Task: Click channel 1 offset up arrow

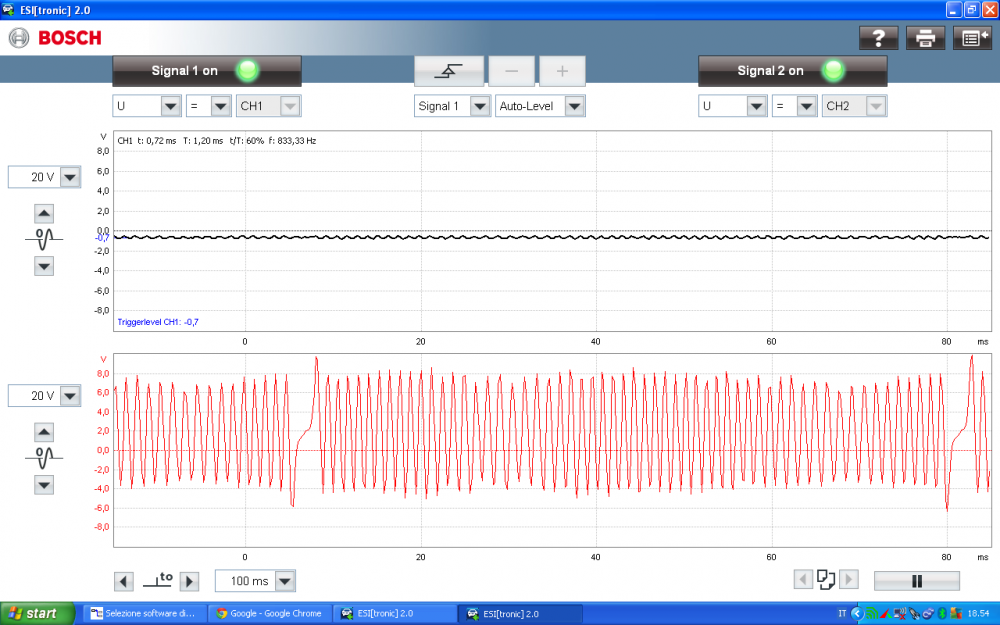Action: click(x=44, y=213)
